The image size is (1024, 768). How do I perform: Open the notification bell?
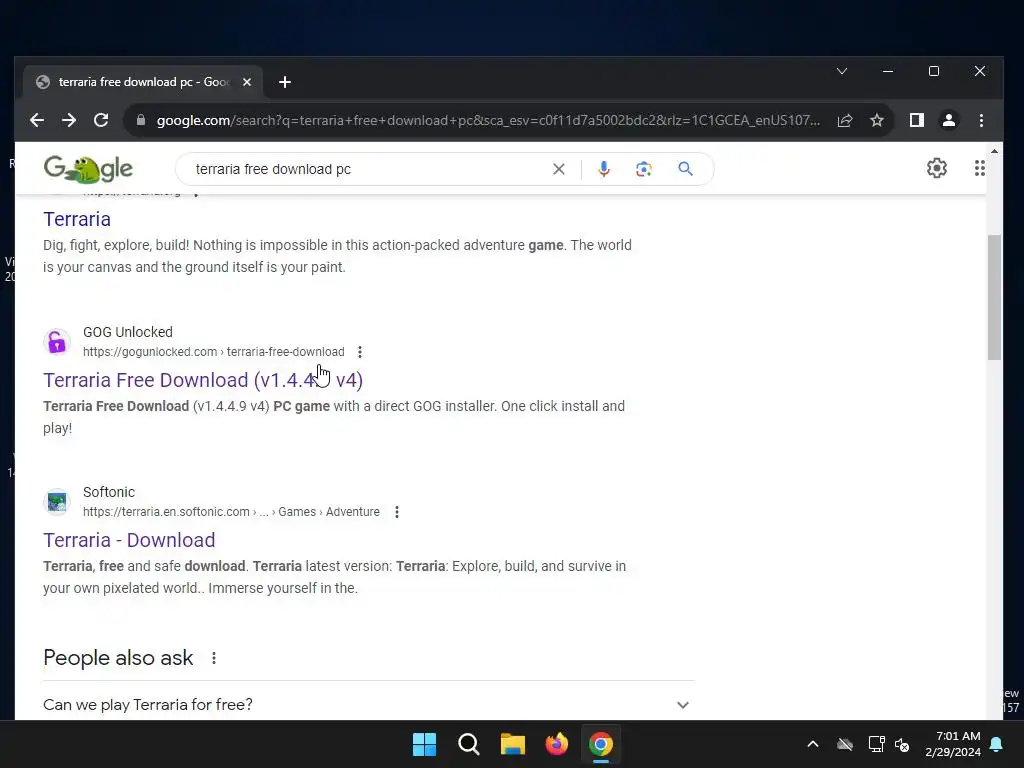coord(997,744)
